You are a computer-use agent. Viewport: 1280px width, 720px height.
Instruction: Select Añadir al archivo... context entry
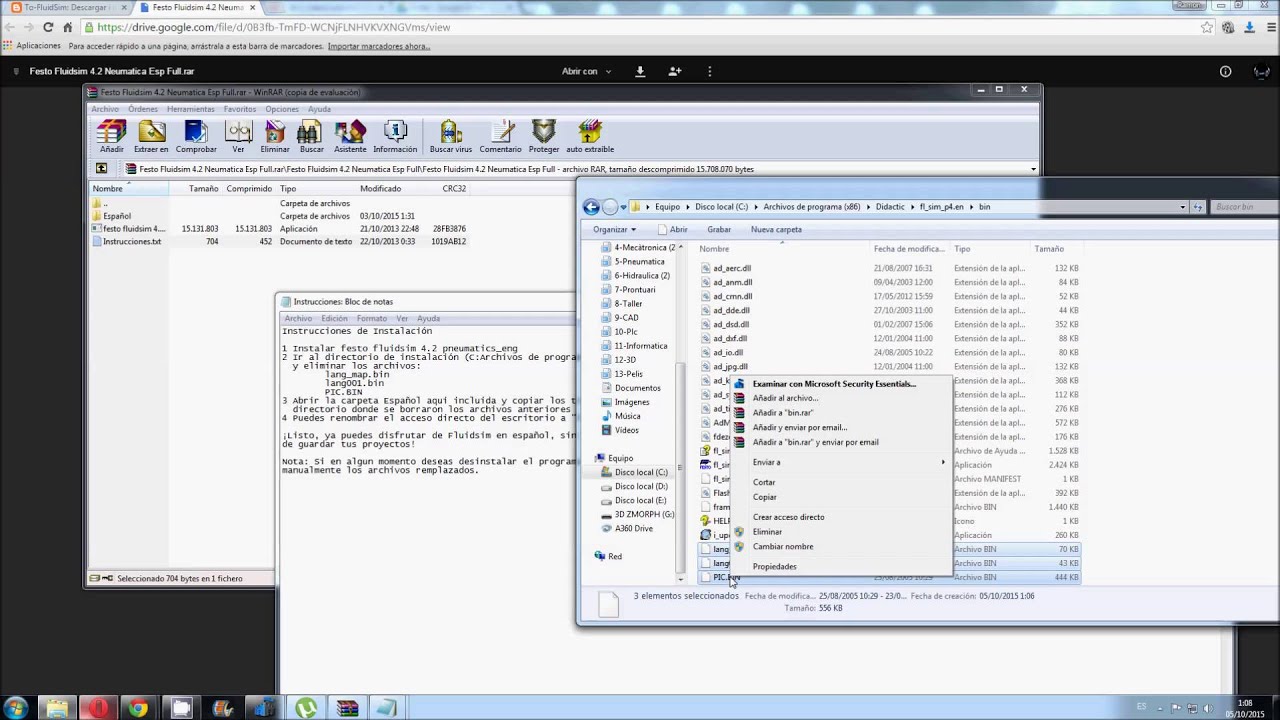785,398
